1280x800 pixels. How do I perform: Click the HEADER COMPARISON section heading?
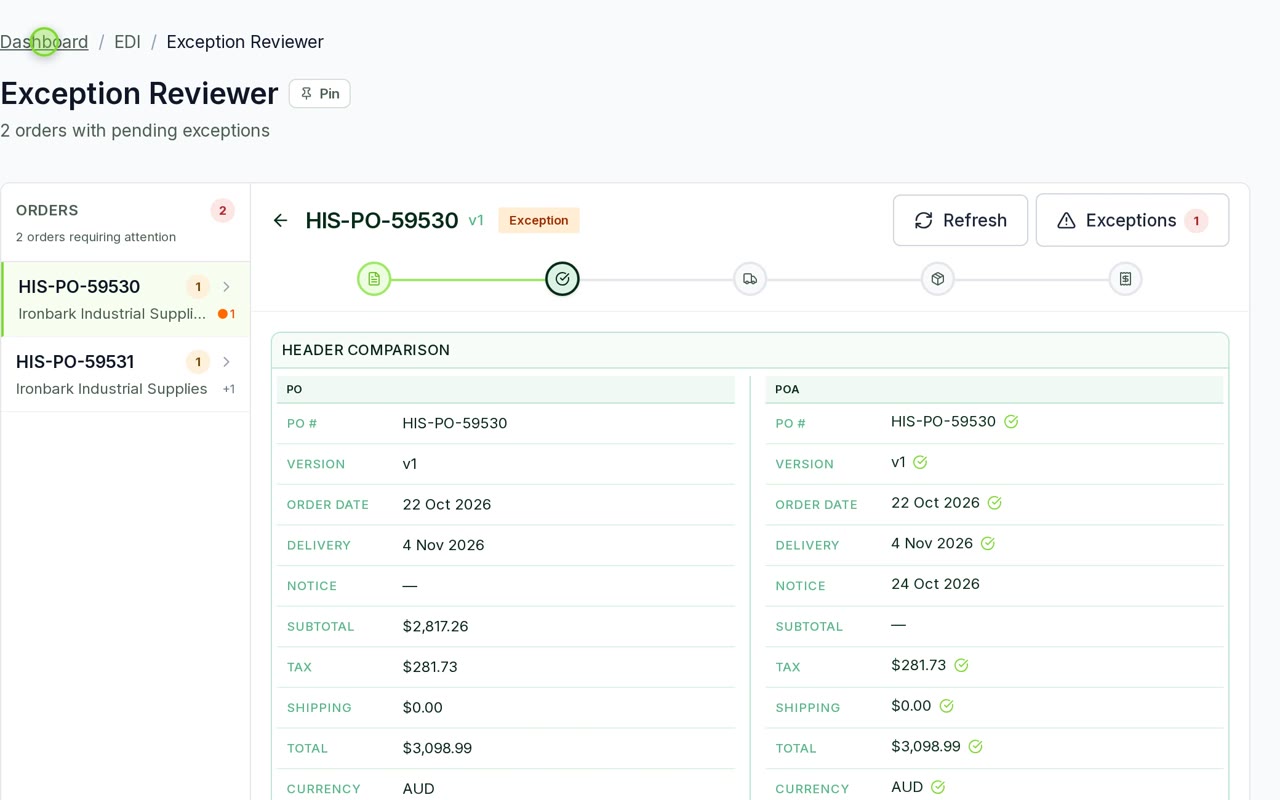click(366, 350)
